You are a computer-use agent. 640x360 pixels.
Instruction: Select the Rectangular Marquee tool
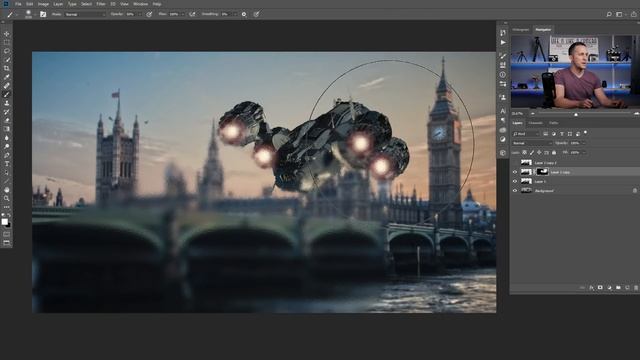(7, 42)
